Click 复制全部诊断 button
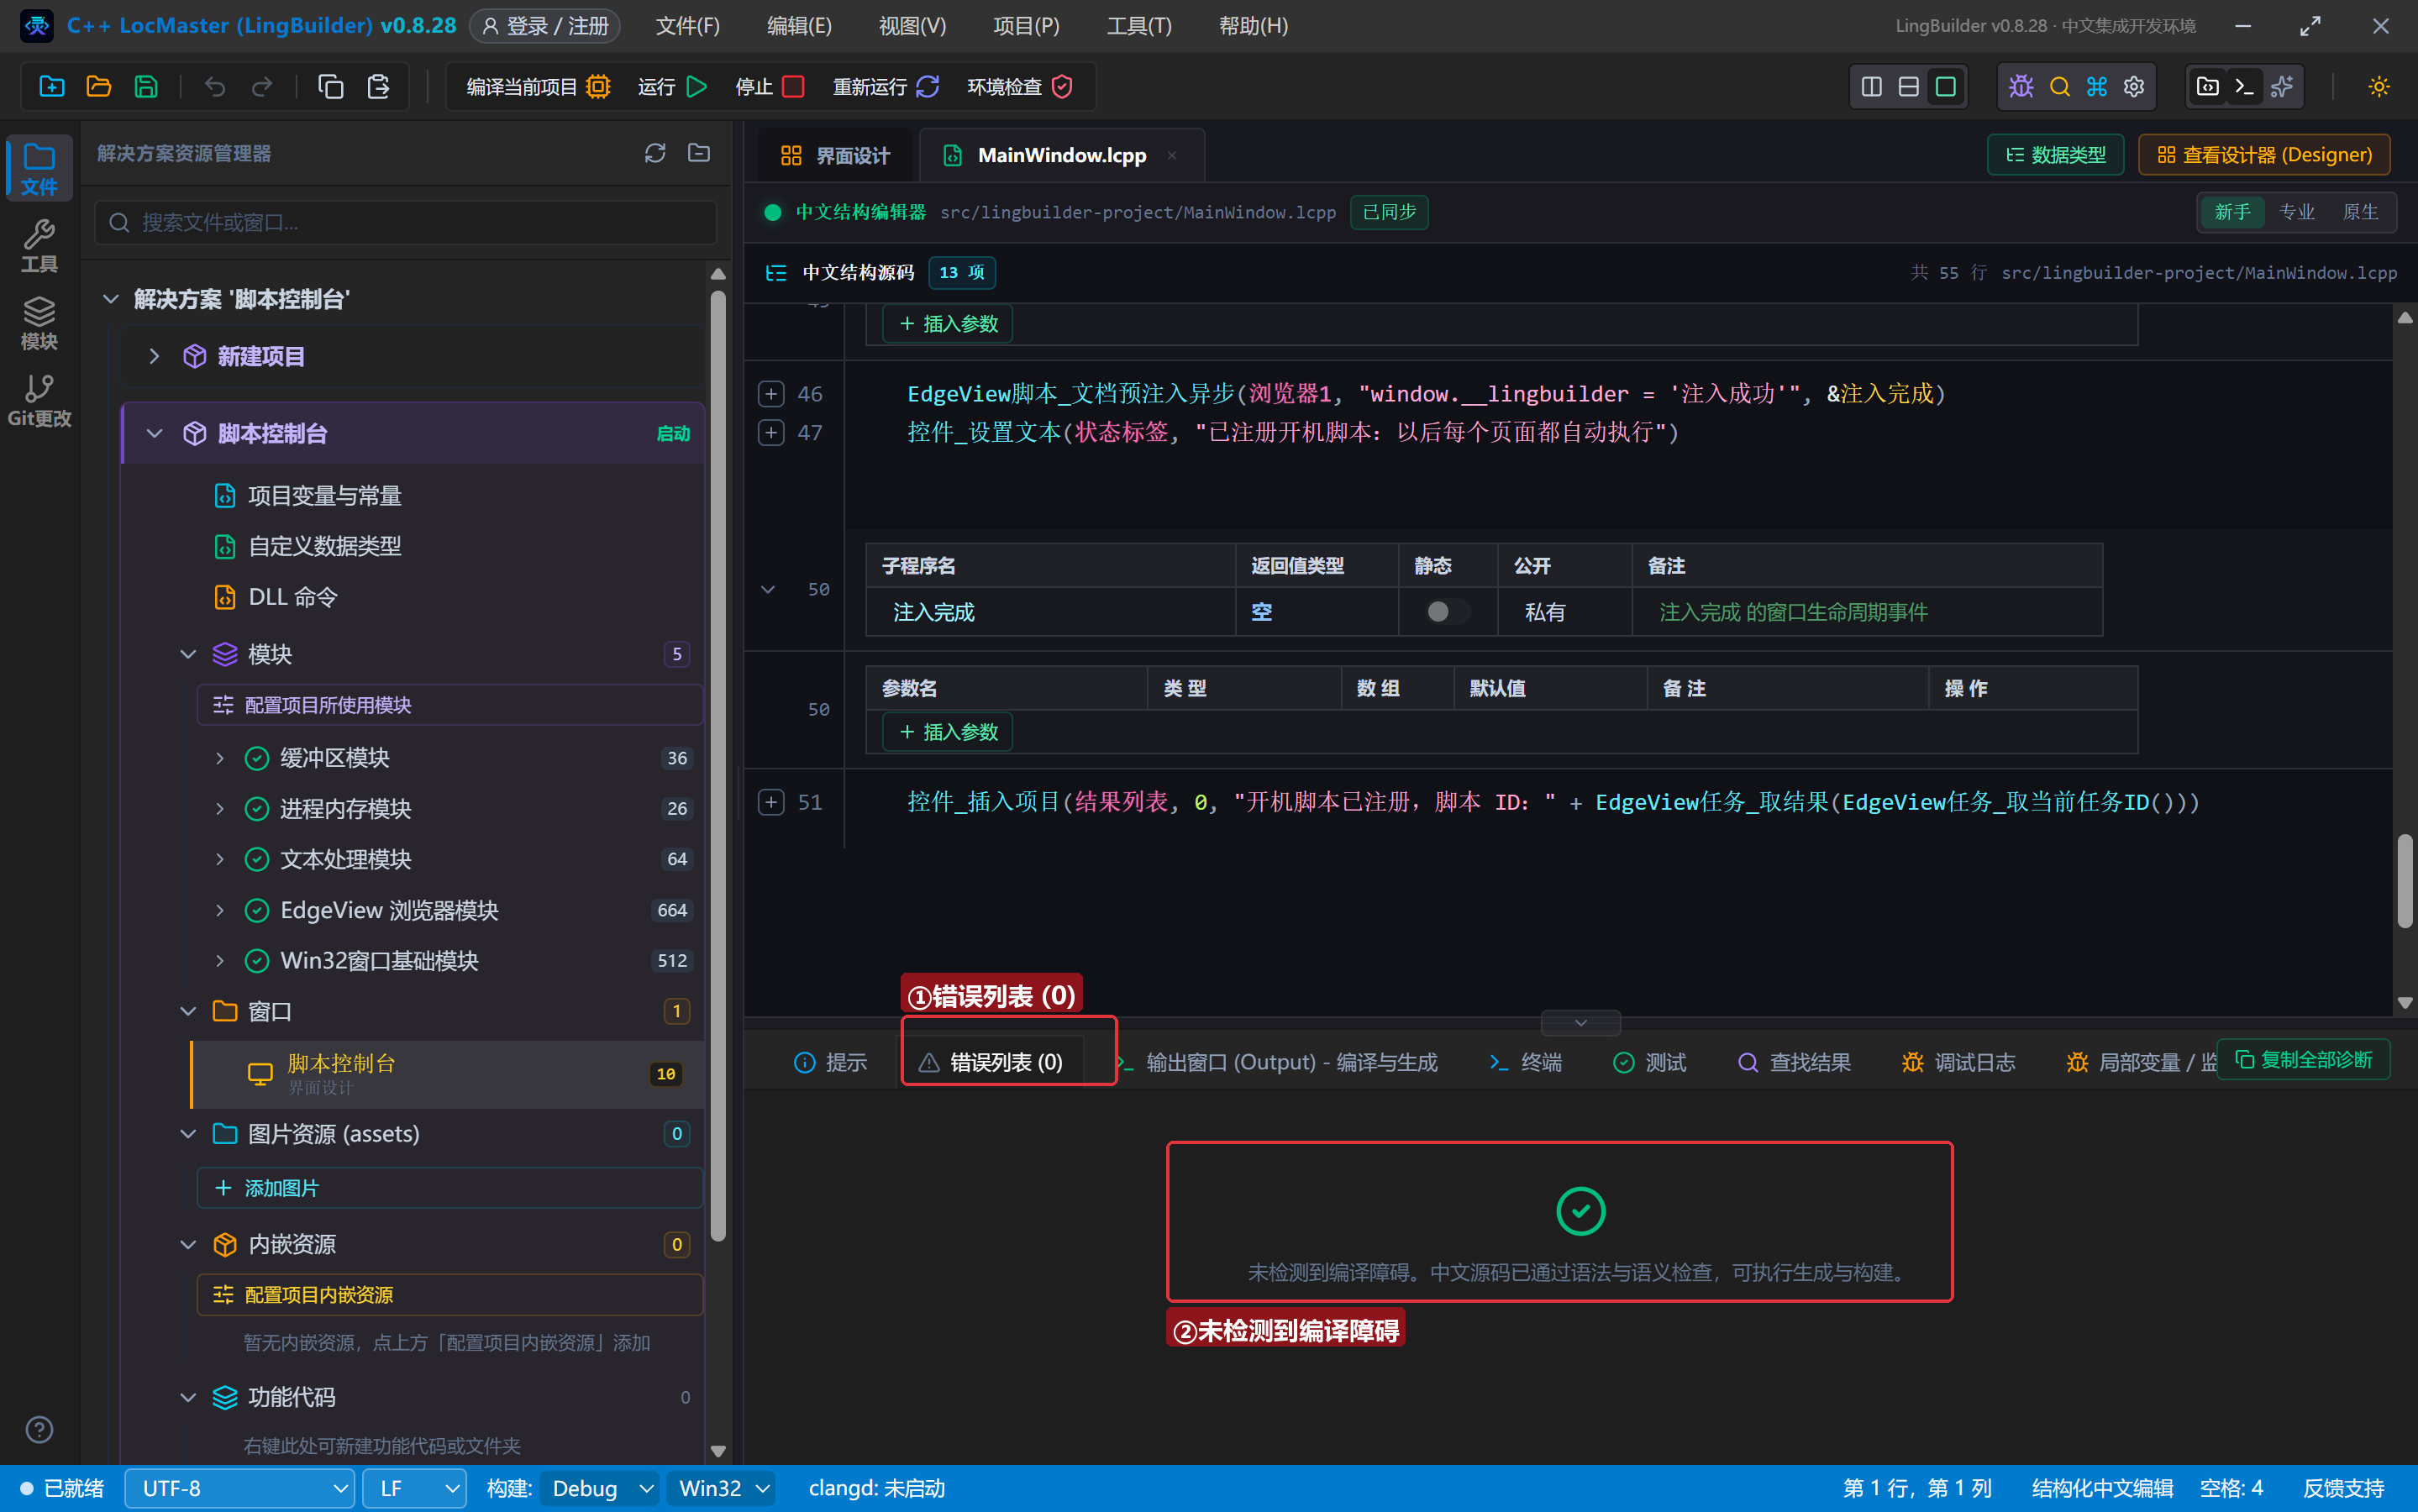Screen dimensions: 2418x1512 [x=2303, y=1059]
